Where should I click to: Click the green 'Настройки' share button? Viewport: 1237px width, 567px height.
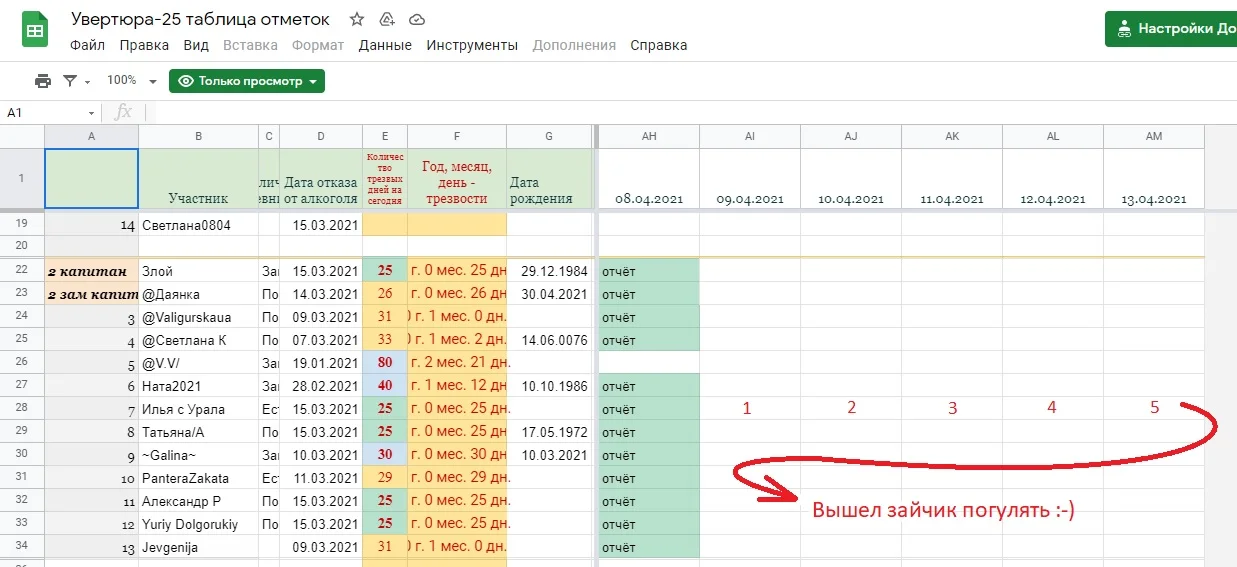point(1172,29)
